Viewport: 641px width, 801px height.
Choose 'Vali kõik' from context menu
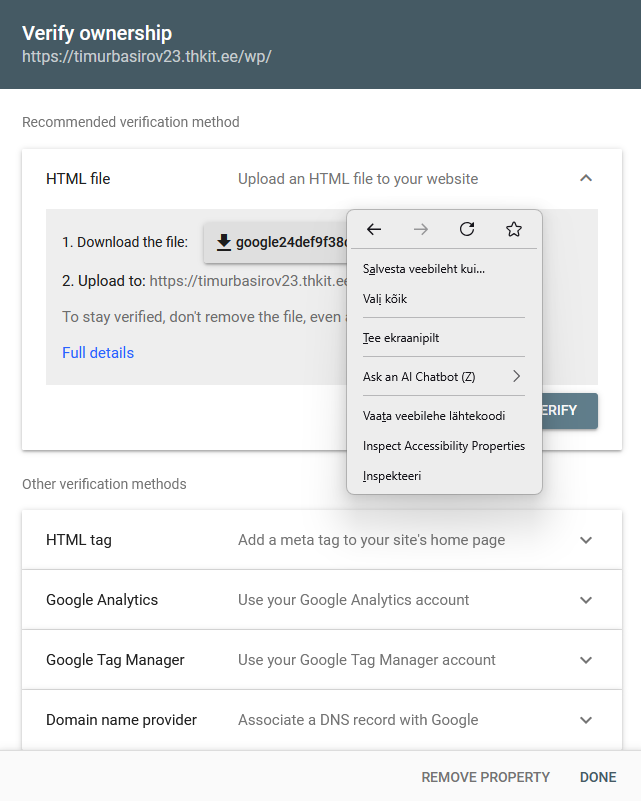(x=385, y=299)
